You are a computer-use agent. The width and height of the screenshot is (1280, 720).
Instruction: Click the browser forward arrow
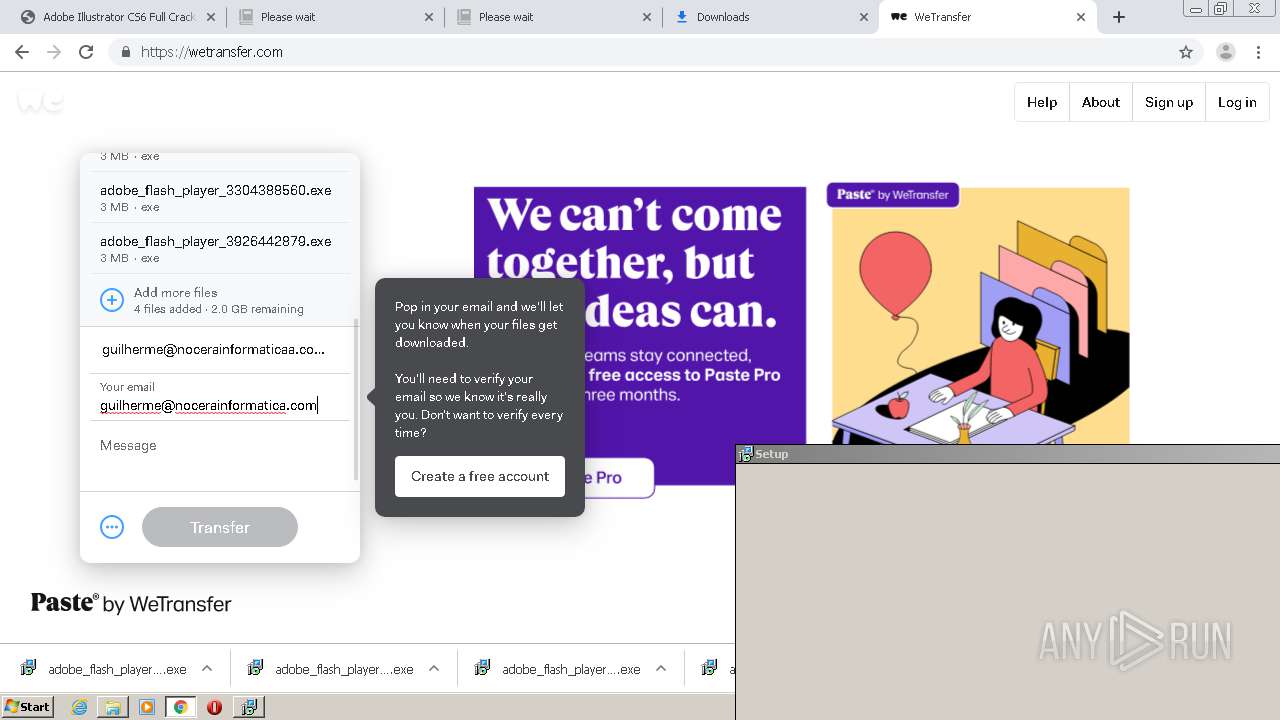[x=54, y=52]
